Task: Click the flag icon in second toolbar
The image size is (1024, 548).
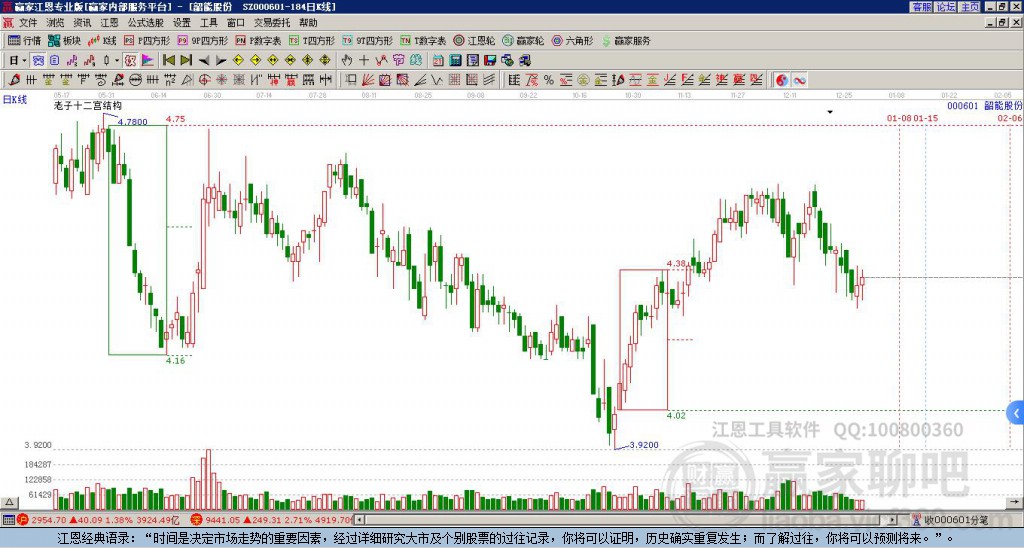Action: click(148, 61)
